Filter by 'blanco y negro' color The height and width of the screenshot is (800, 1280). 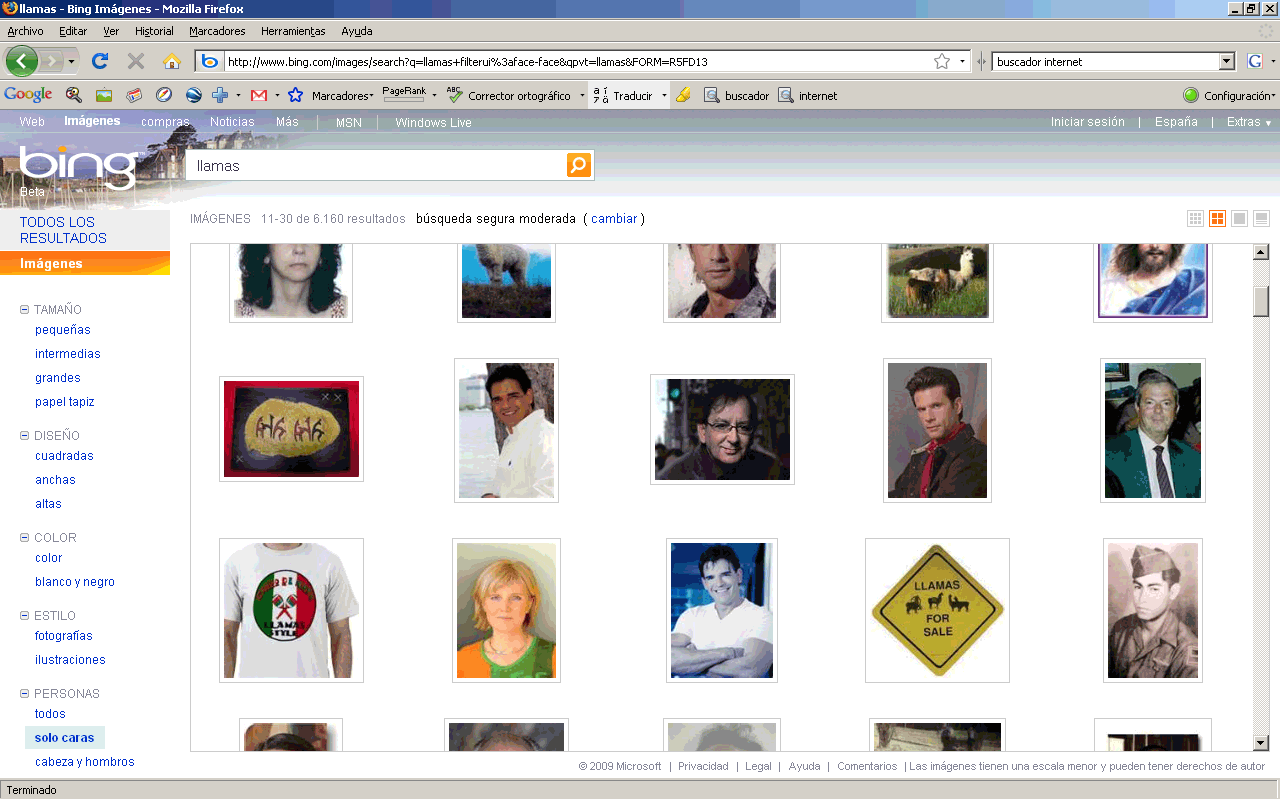(x=75, y=582)
